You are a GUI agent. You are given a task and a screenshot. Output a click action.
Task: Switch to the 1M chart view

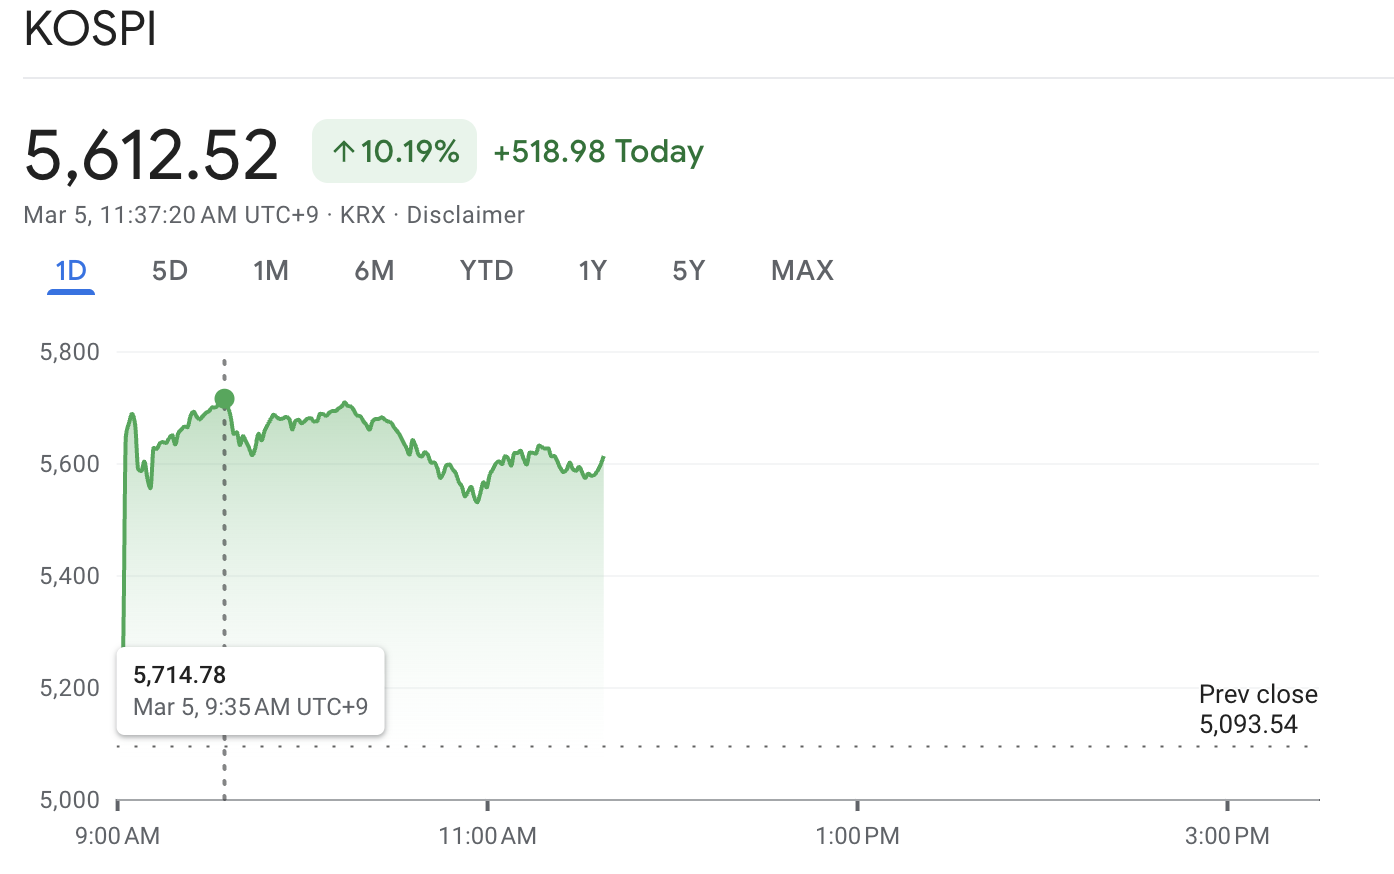(x=271, y=270)
